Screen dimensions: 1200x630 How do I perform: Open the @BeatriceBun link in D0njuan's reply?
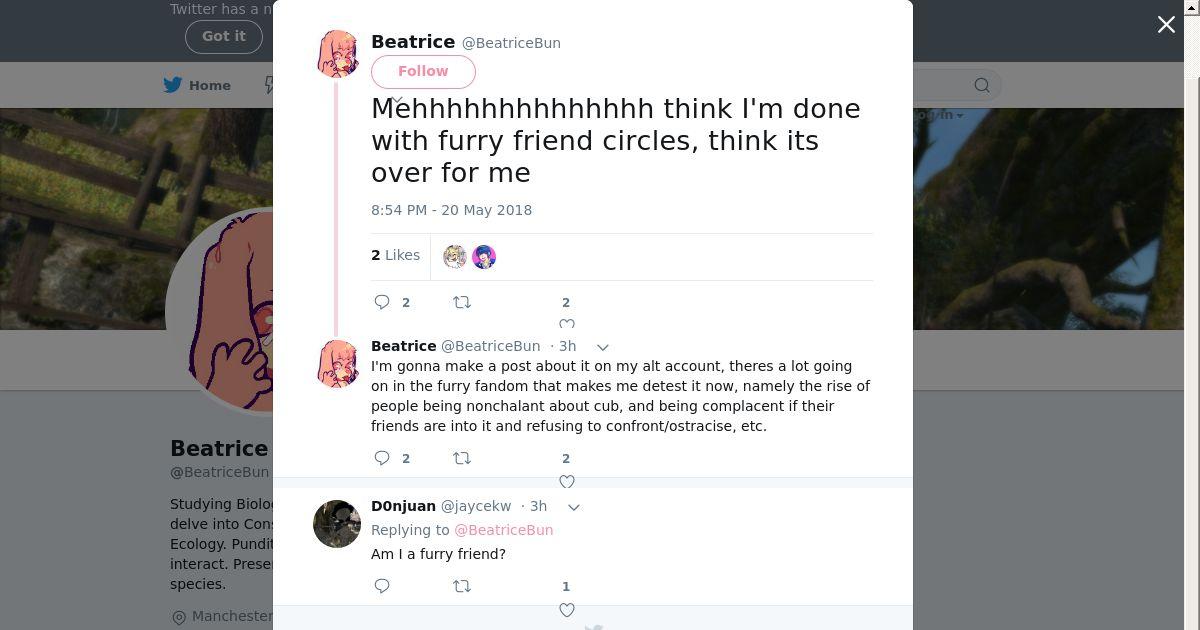[x=503, y=530]
